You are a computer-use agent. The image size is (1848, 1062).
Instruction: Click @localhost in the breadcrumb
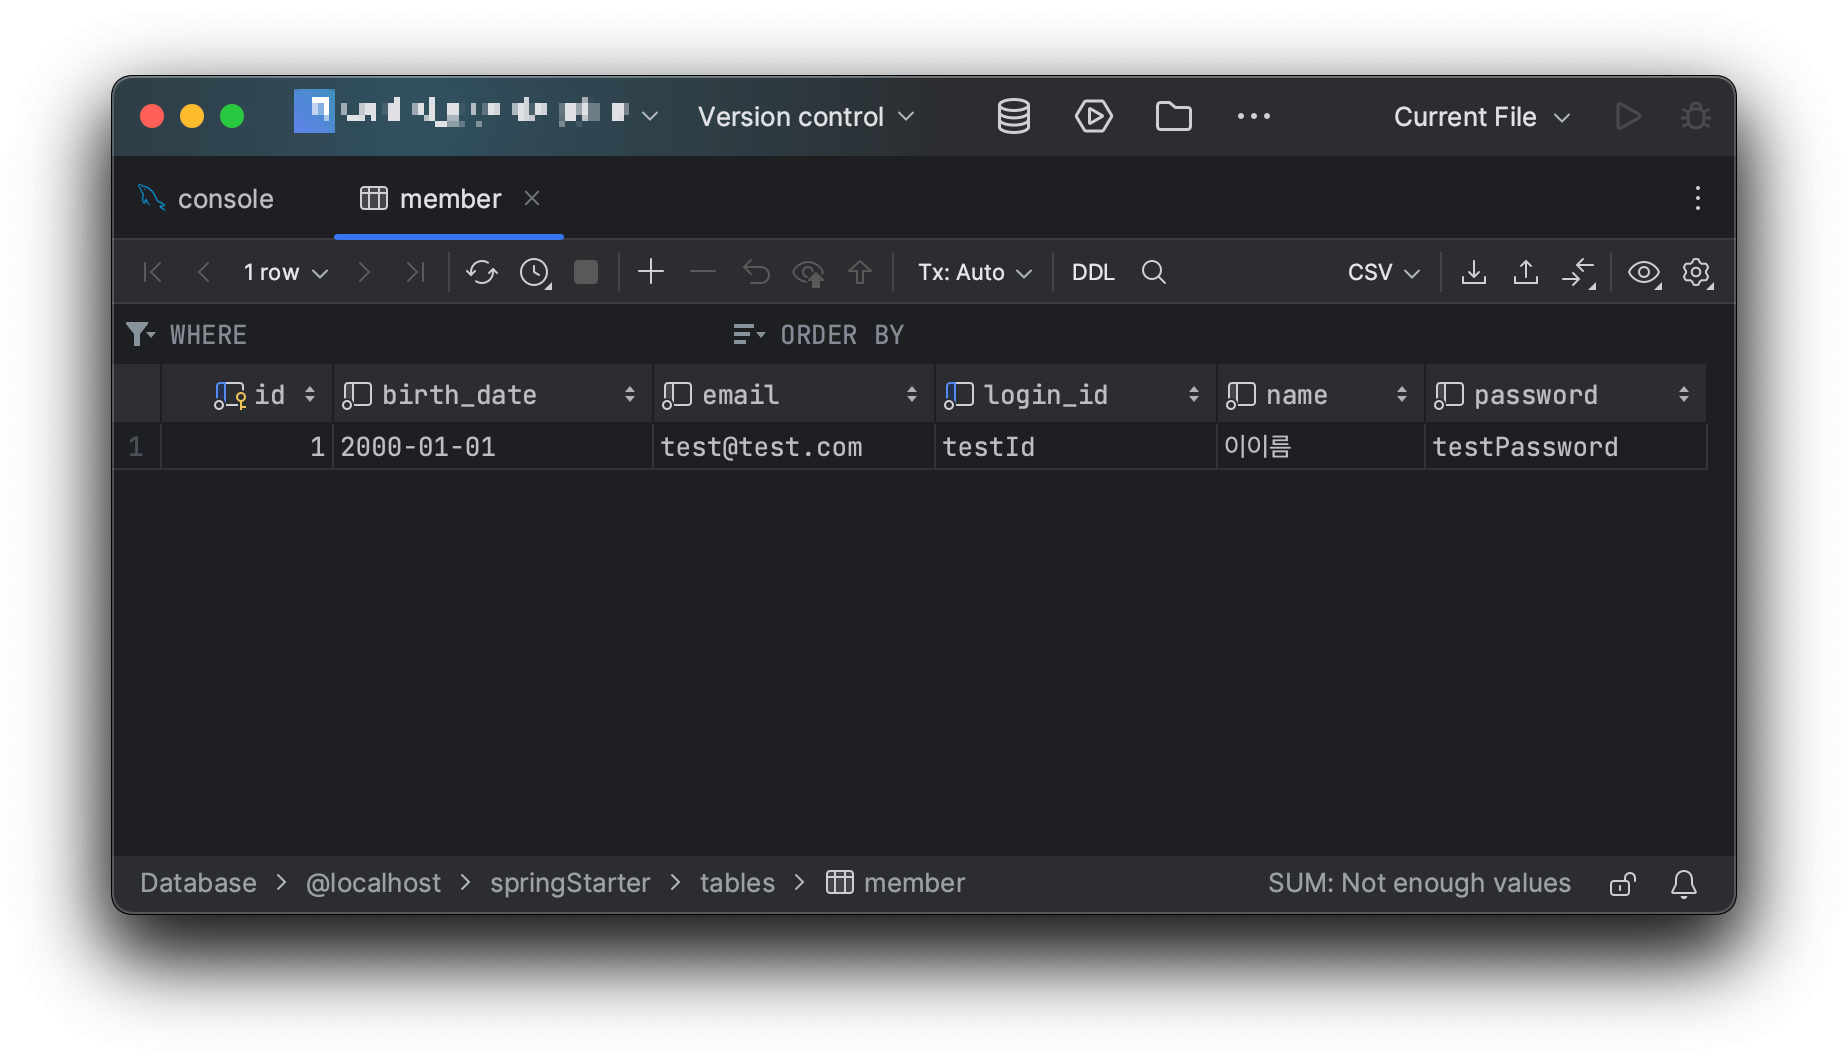pyautogui.click(x=373, y=883)
